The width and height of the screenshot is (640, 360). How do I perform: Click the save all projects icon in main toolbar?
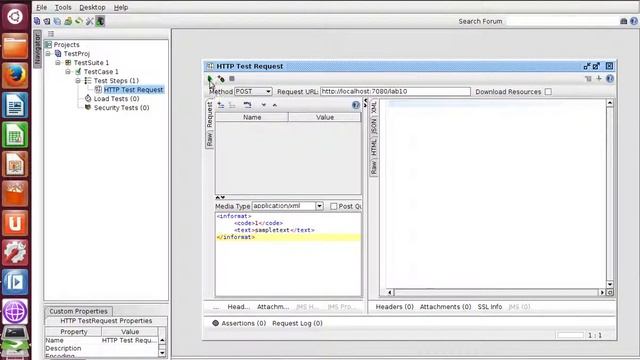58,21
